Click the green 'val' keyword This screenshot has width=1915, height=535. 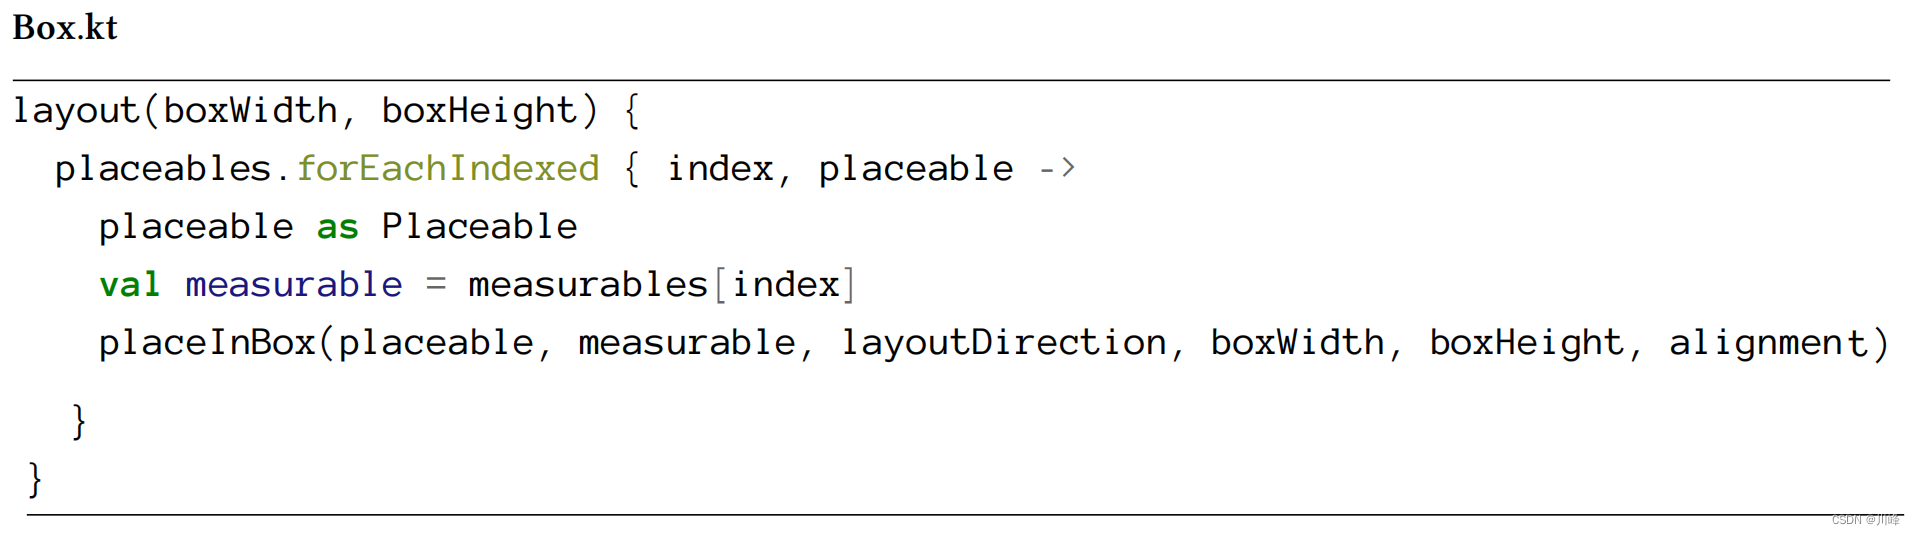(x=129, y=285)
